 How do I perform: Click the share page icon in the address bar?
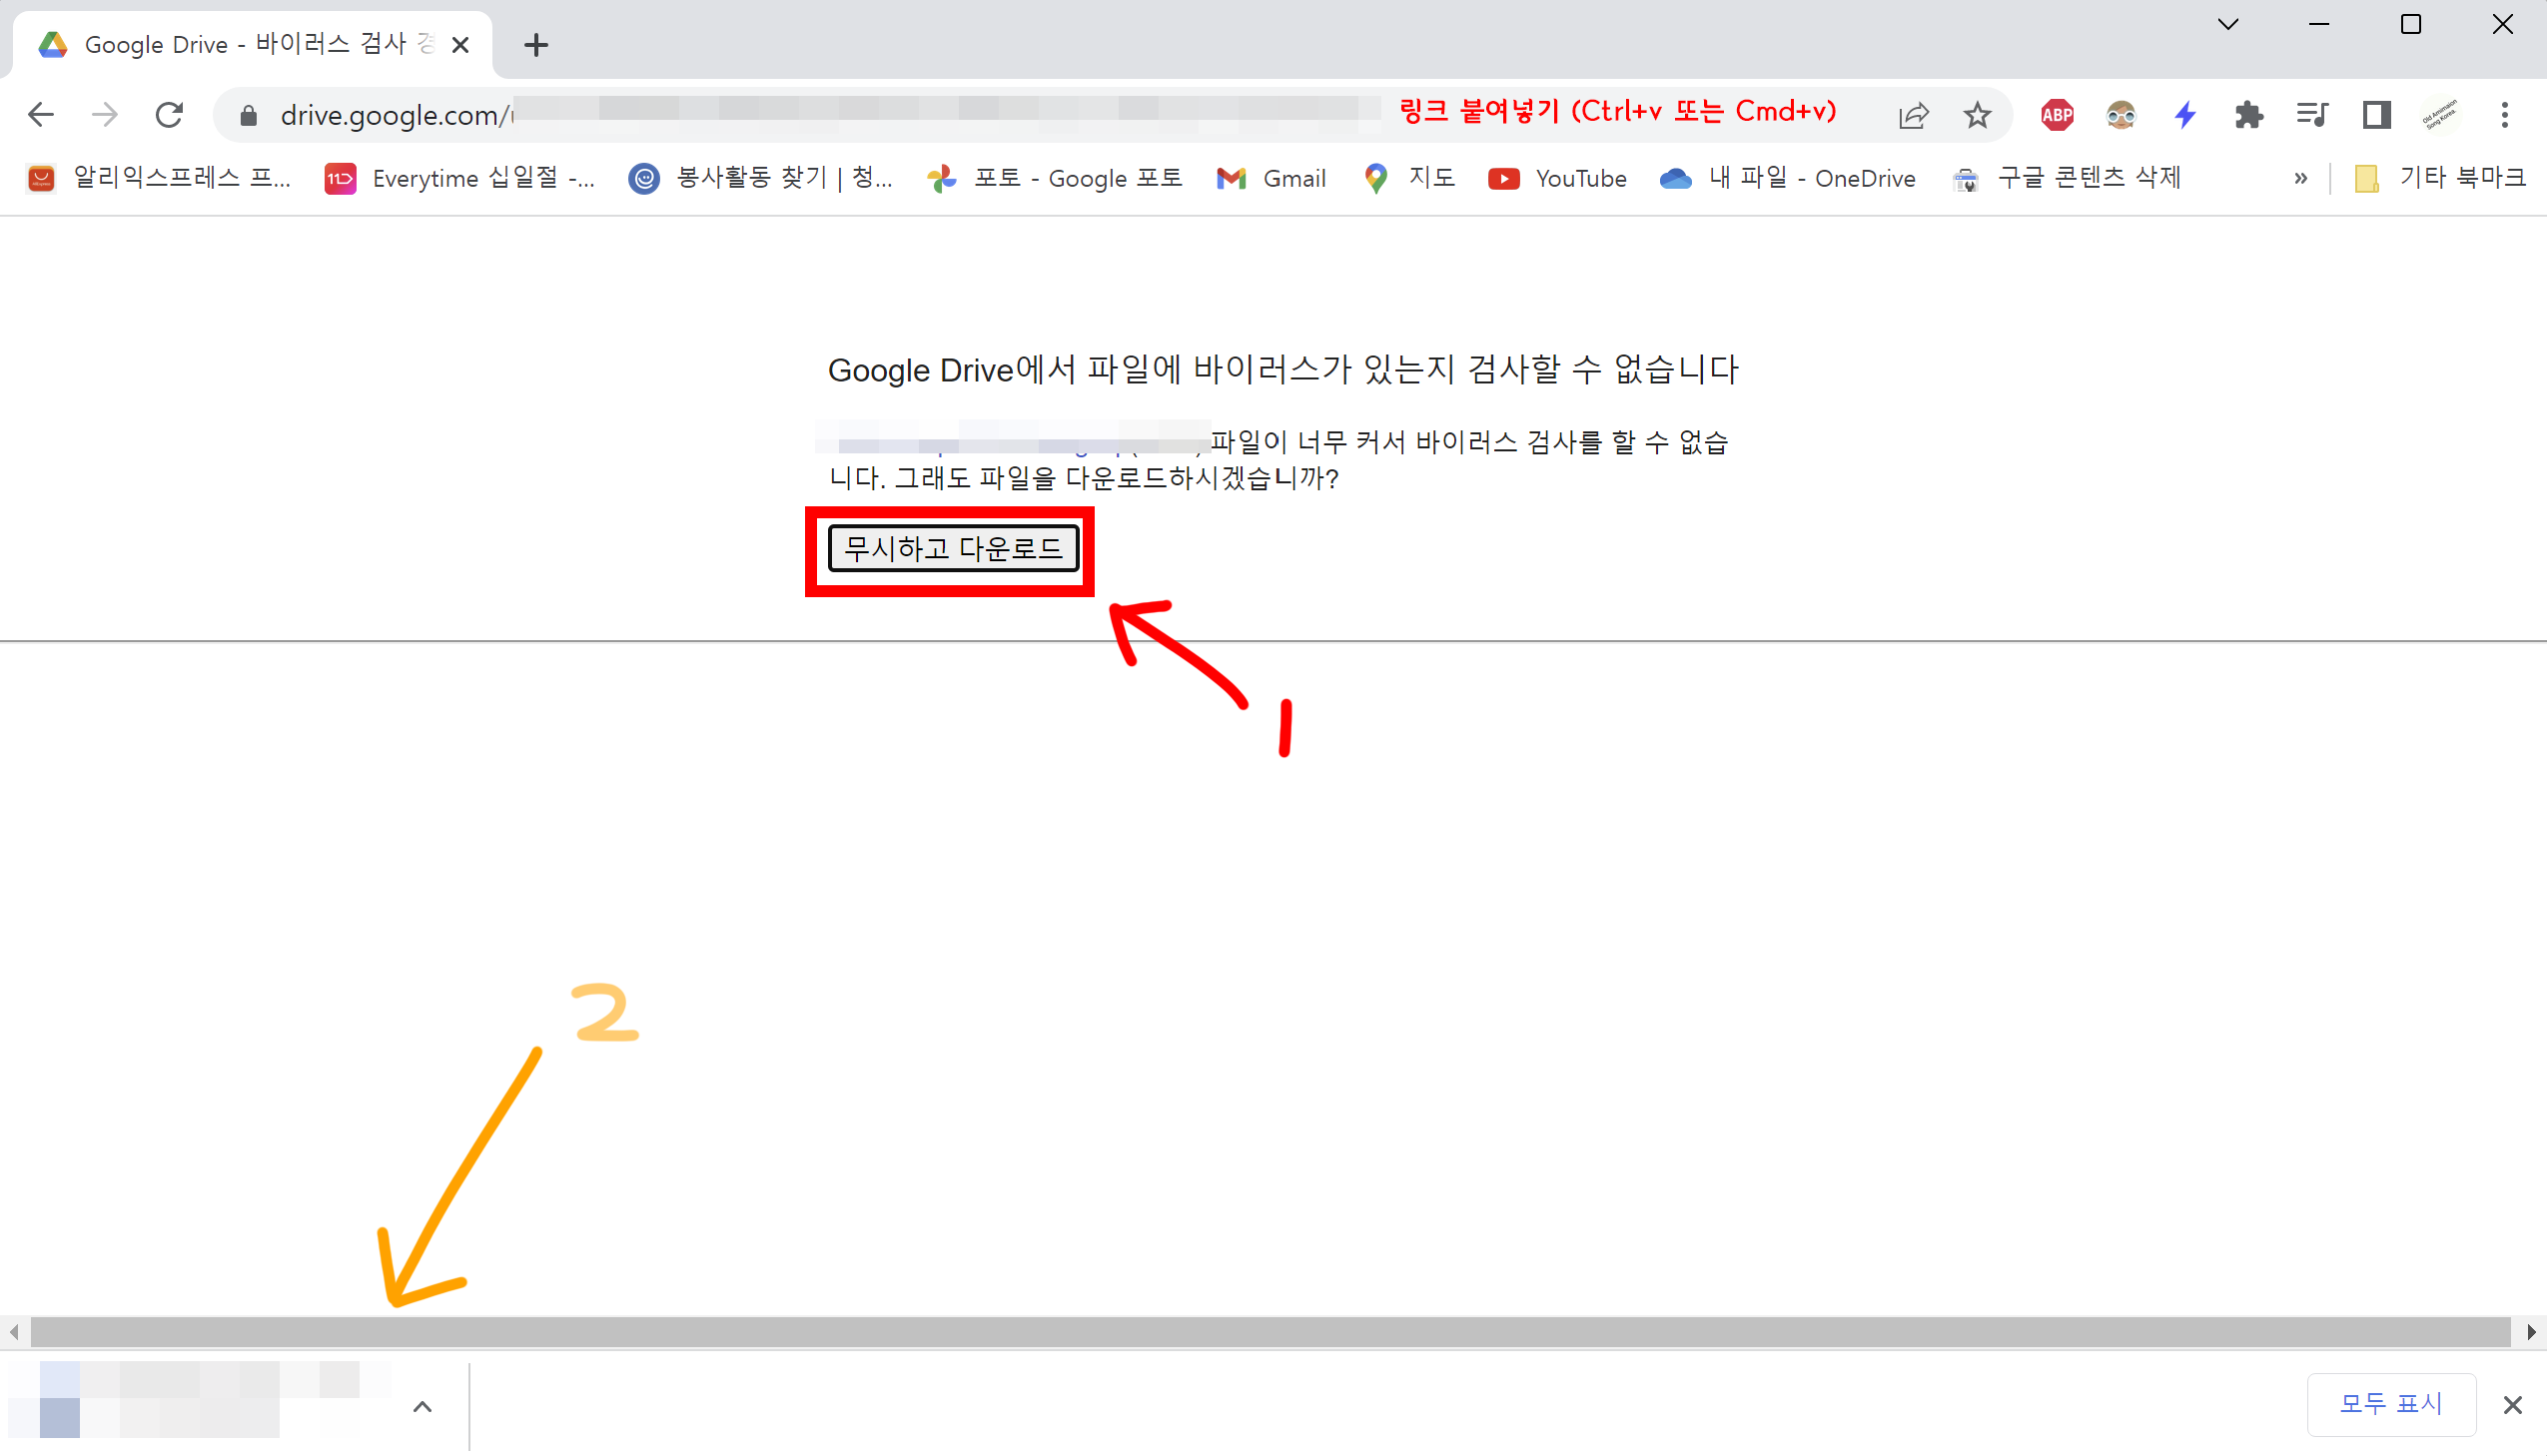tap(1913, 115)
